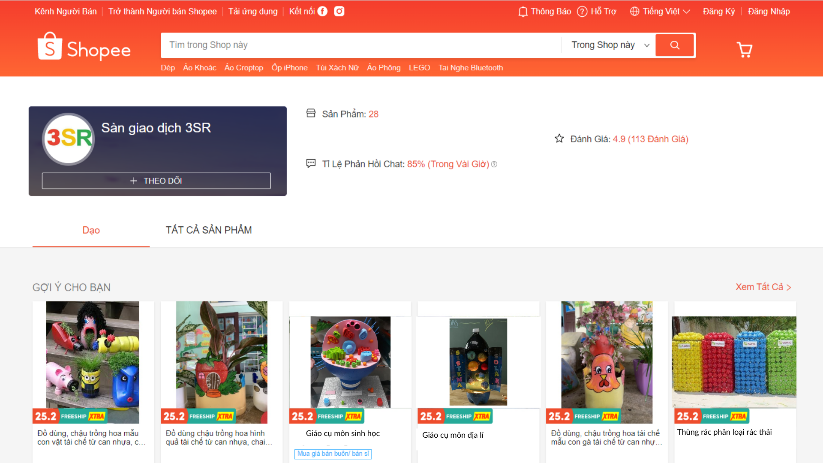
Task: Click the 3SR shop avatar
Action: pyautogui.click(x=68, y=139)
